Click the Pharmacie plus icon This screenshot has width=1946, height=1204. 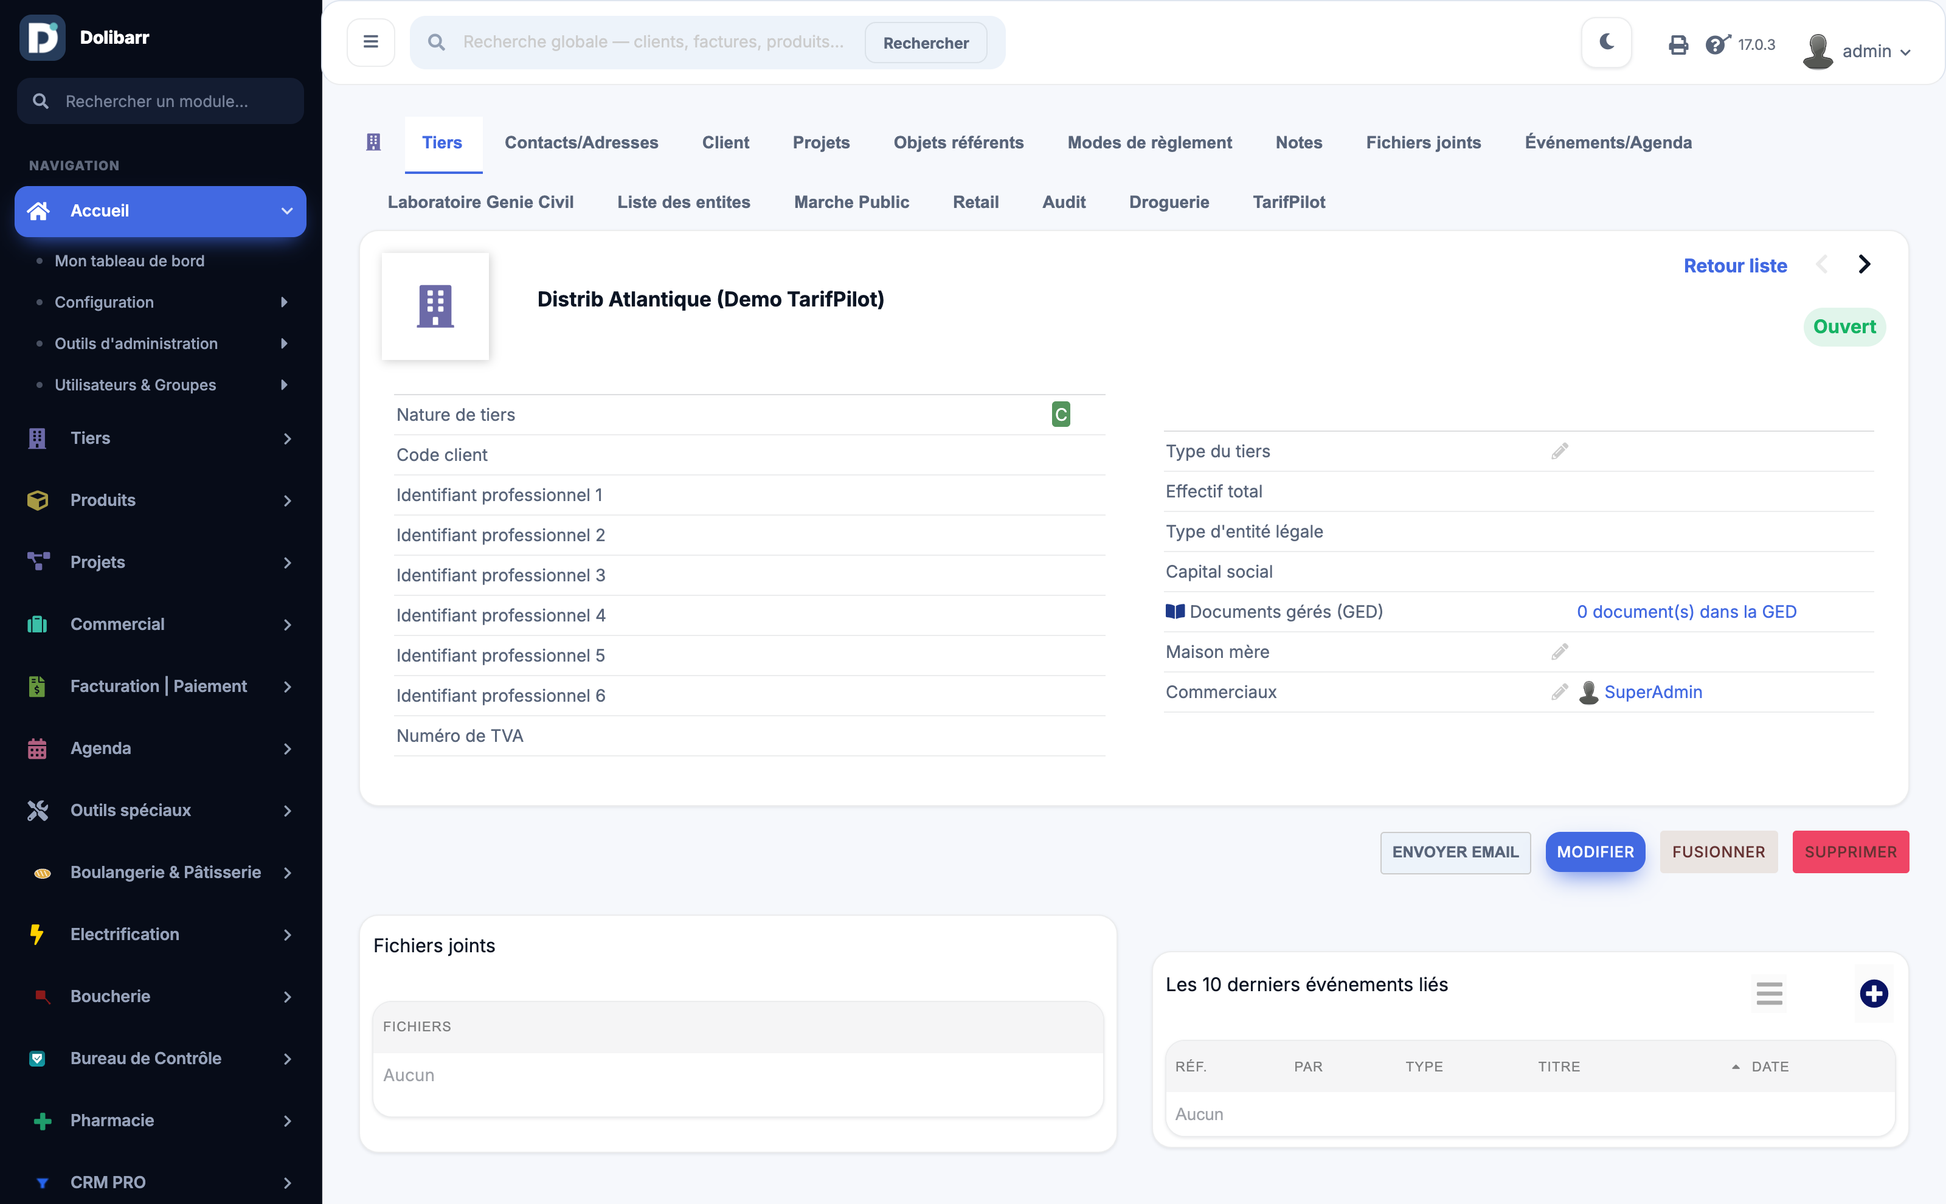(x=41, y=1121)
